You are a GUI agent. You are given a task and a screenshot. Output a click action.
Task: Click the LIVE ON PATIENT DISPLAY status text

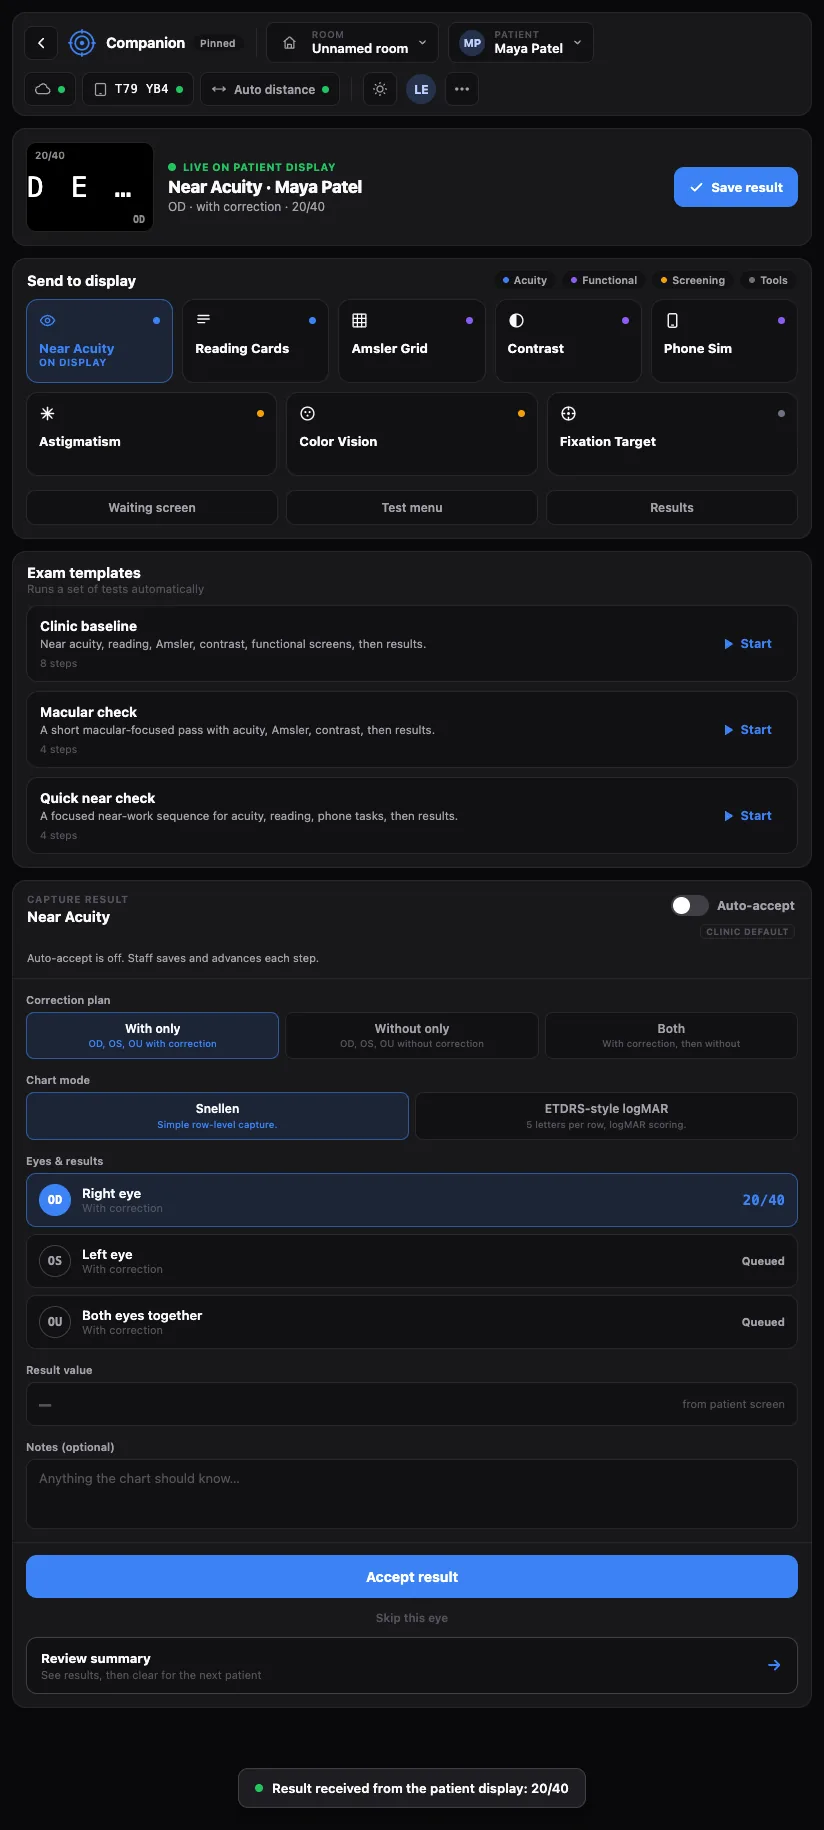coord(259,167)
